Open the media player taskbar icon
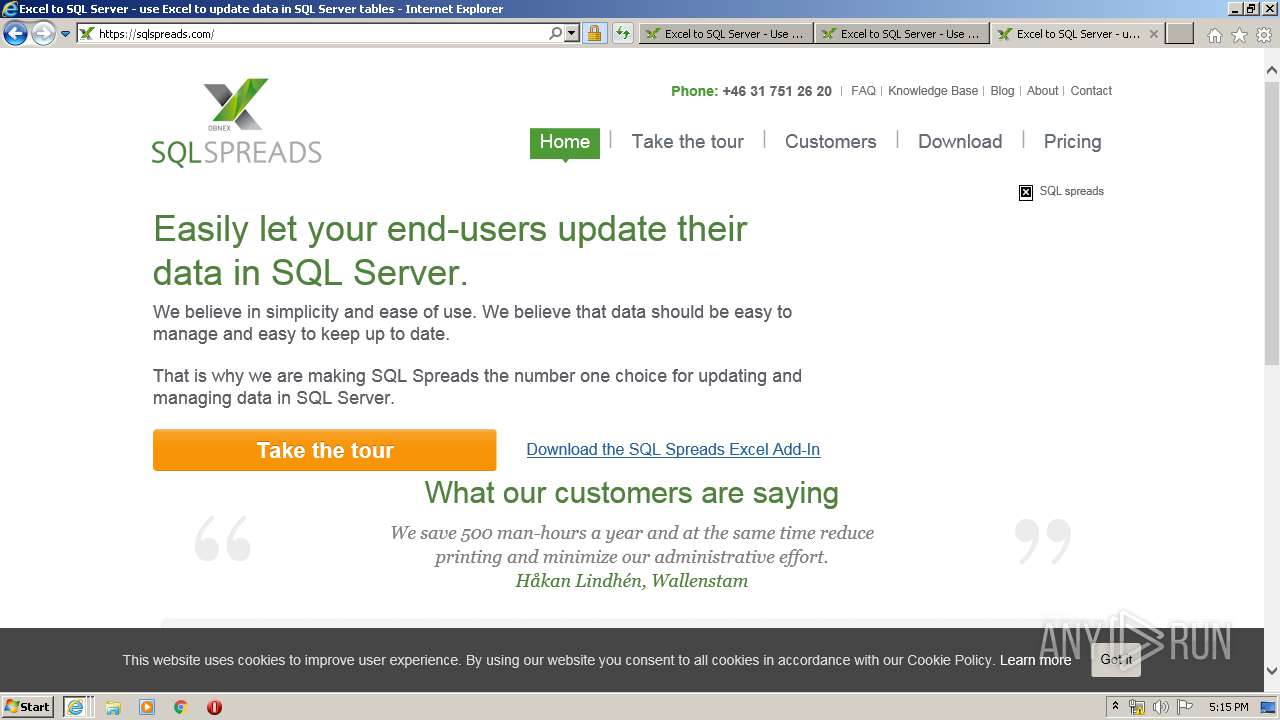Screen dimensions: 1280x720 click(147, 707)
